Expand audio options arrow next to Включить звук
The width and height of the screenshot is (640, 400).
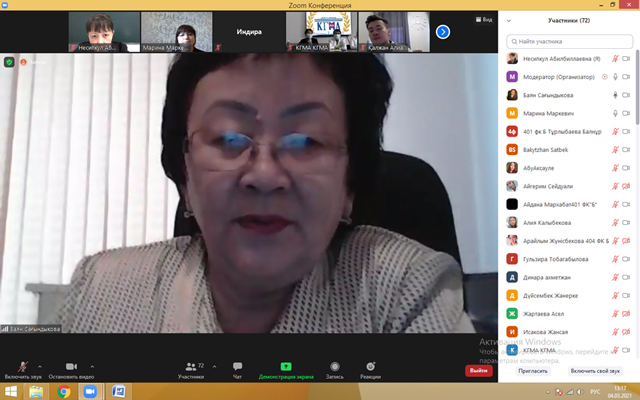[x=40, y=367]
